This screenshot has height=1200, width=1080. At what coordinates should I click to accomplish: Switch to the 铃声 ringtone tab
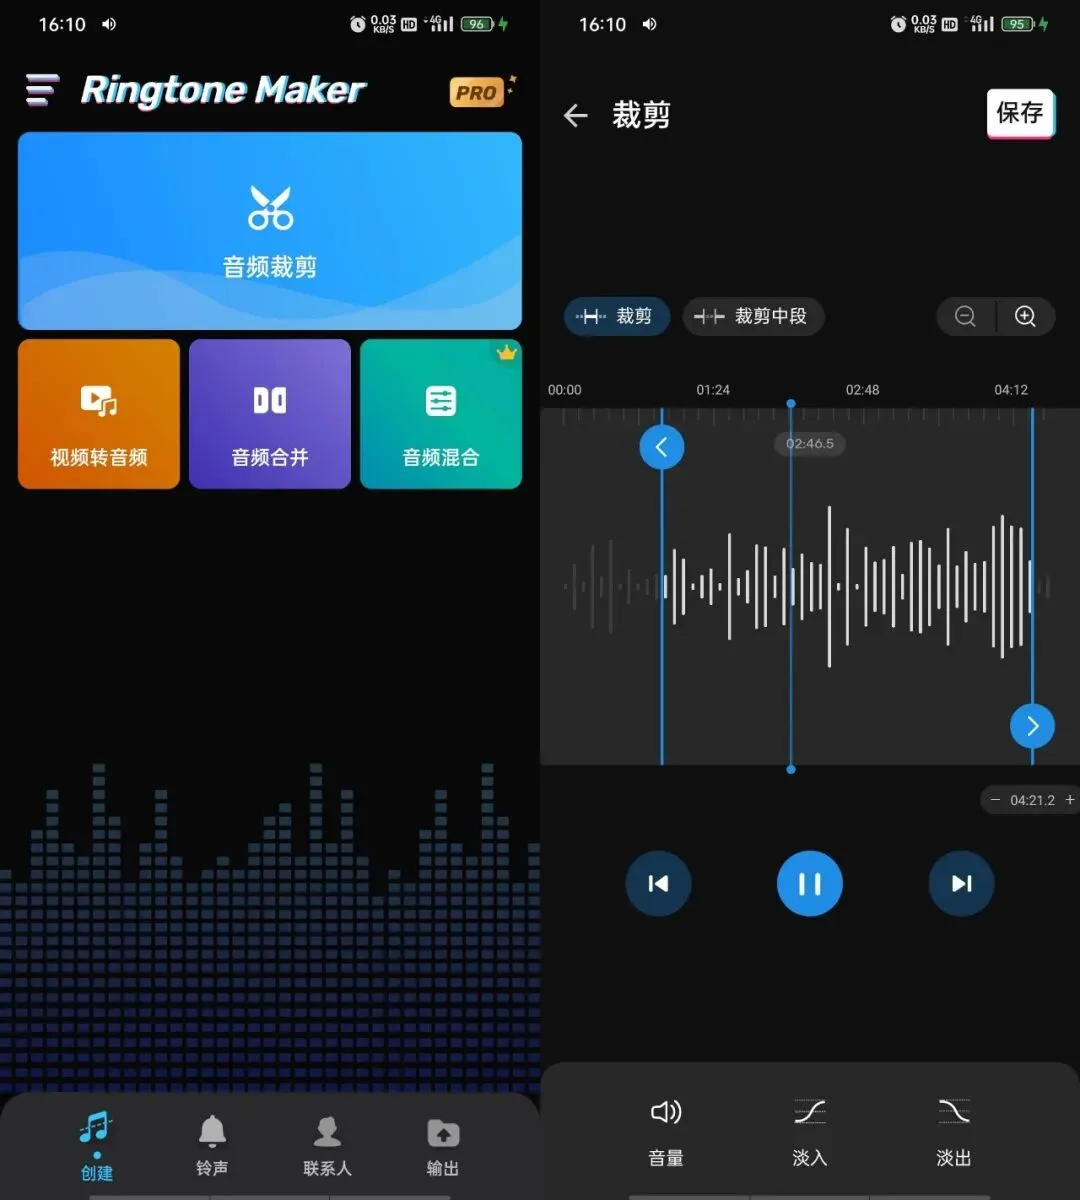coord(212,1144)
